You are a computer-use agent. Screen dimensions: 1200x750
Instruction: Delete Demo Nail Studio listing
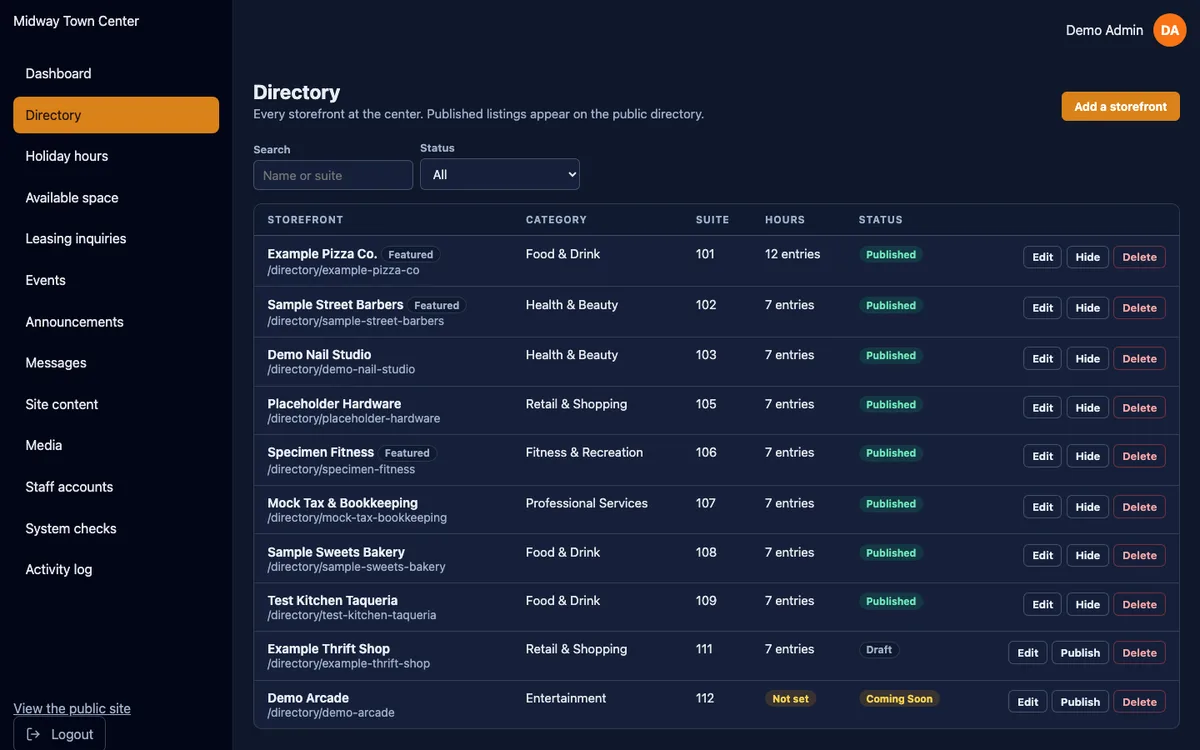pyautogui.click(x=1139, y=358)
